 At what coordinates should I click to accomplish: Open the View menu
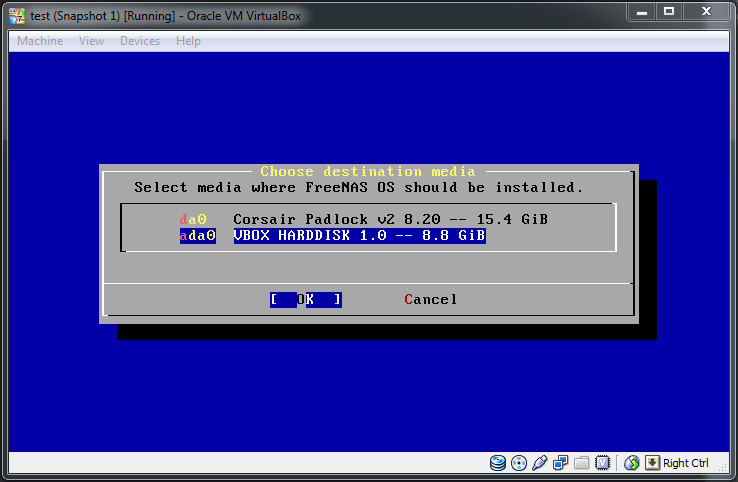coord(91,41)
